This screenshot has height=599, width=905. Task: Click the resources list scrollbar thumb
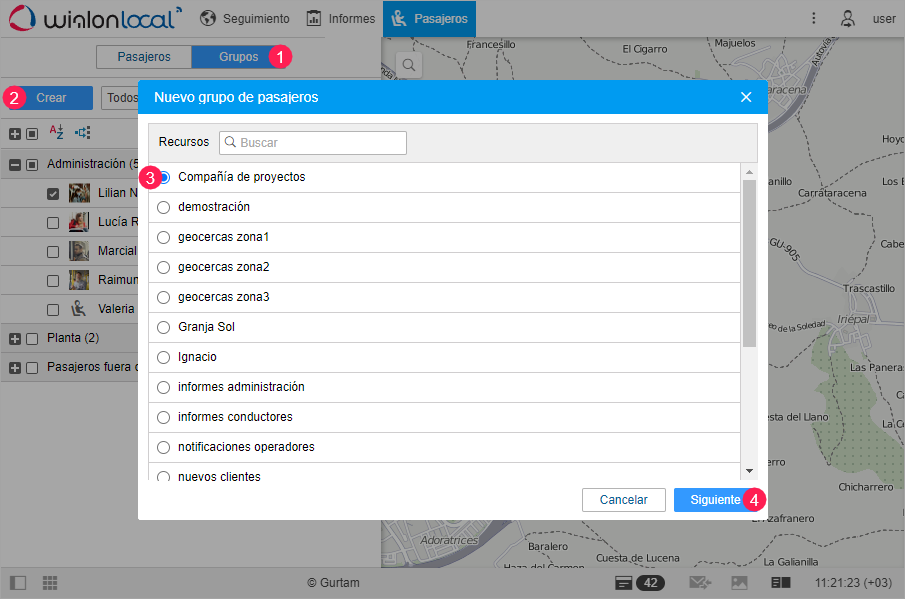coord(749,263)
